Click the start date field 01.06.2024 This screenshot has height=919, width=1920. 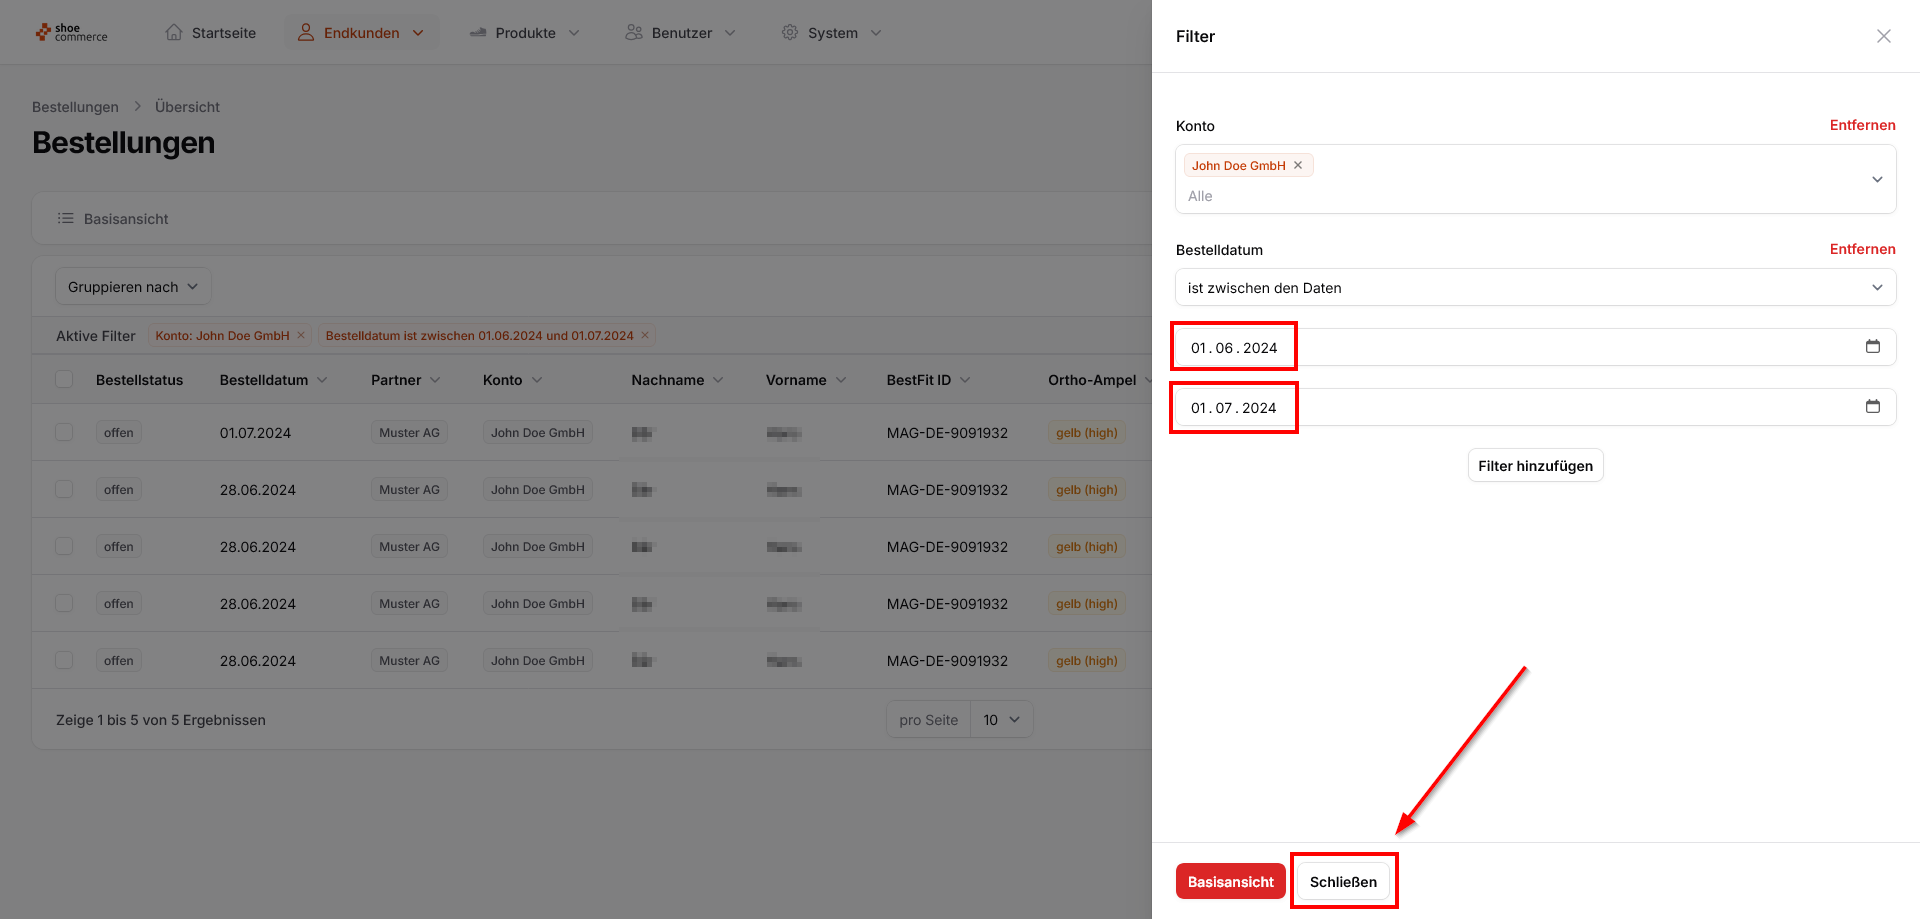pos(1234,348)
